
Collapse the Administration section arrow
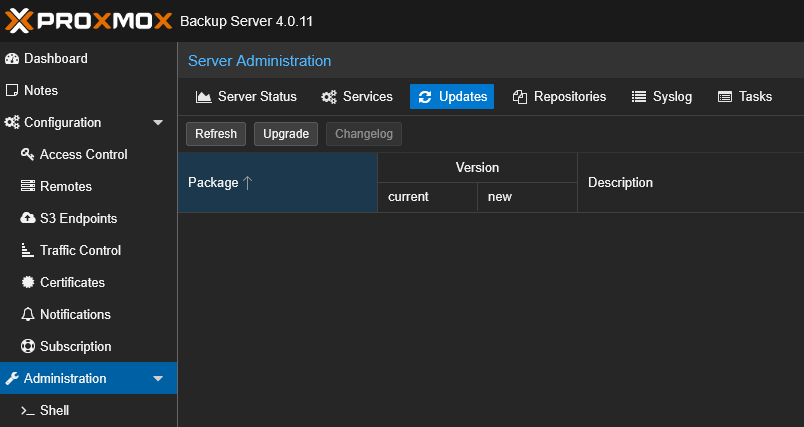(158, 379)
